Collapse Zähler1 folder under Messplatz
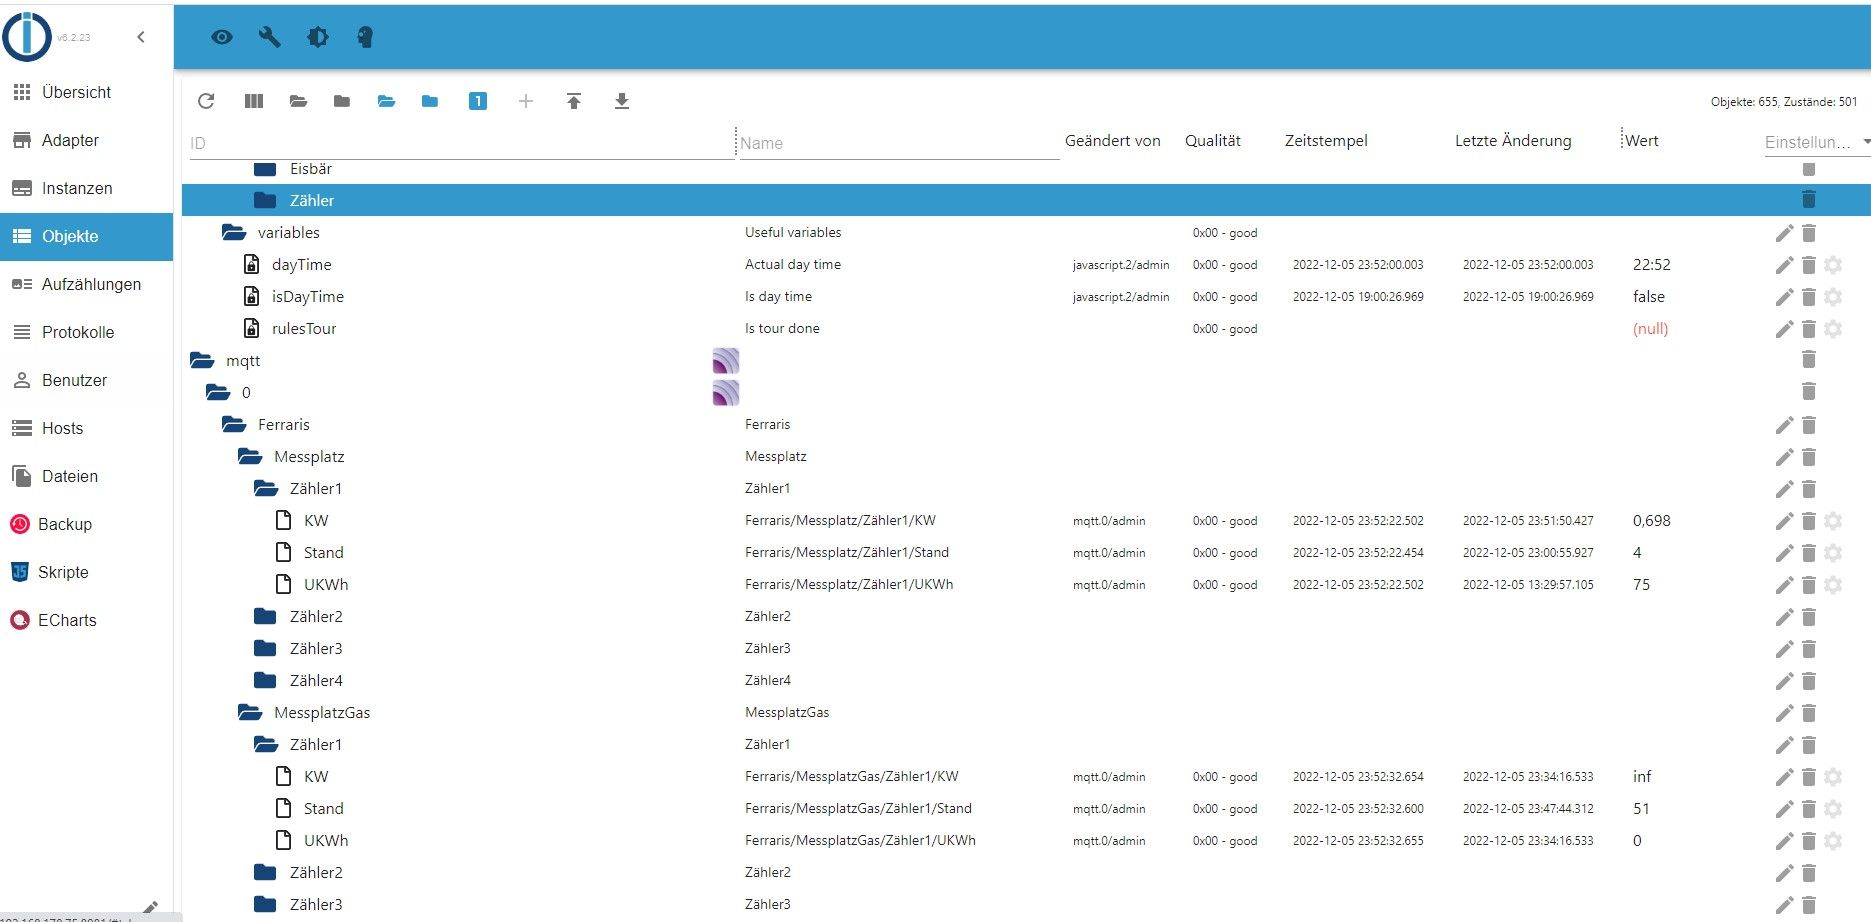The height and width of the screenshot is (922, 1871). coord(266,489)
